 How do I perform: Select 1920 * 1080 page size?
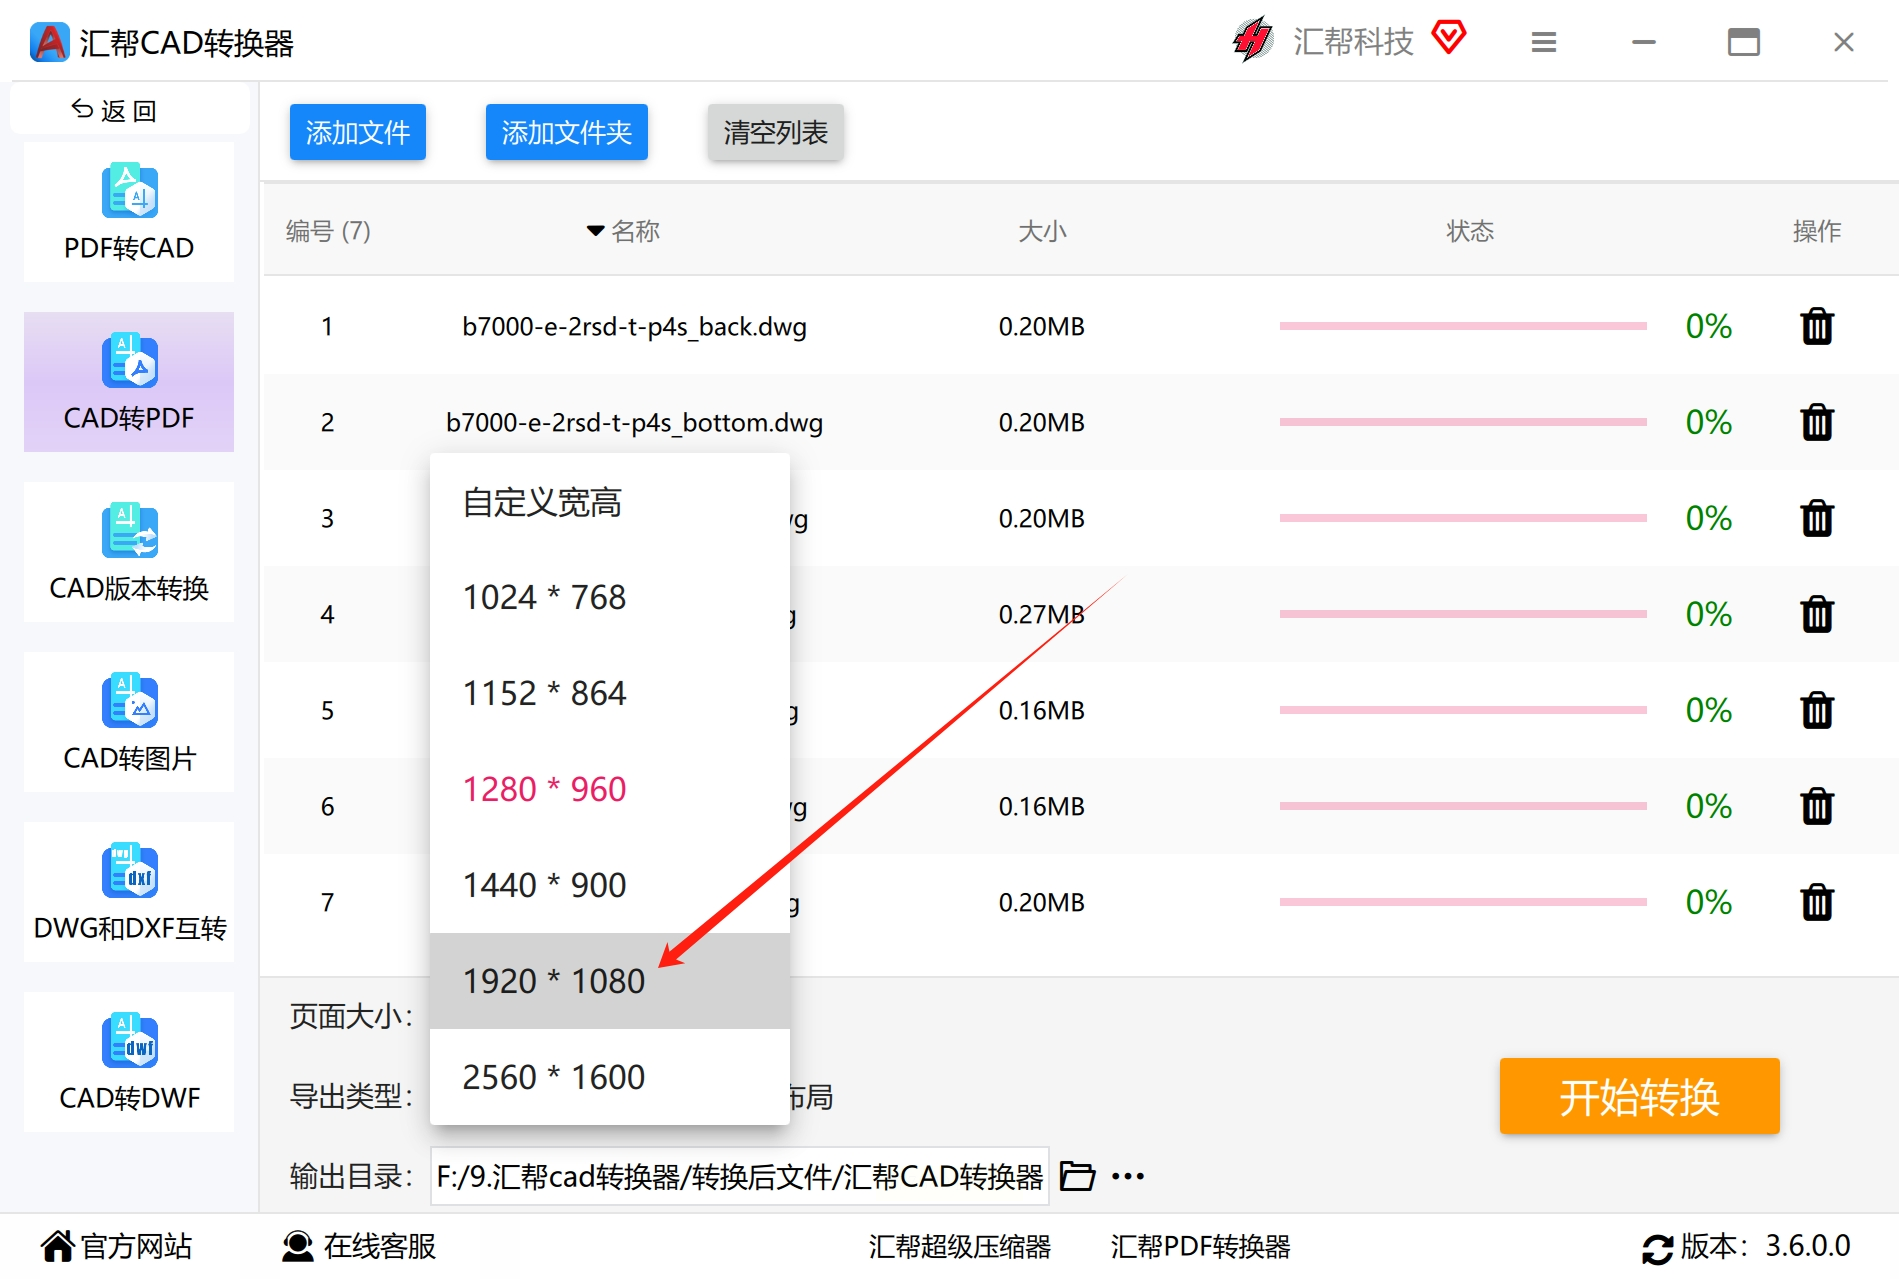click(x=610, y=981)
